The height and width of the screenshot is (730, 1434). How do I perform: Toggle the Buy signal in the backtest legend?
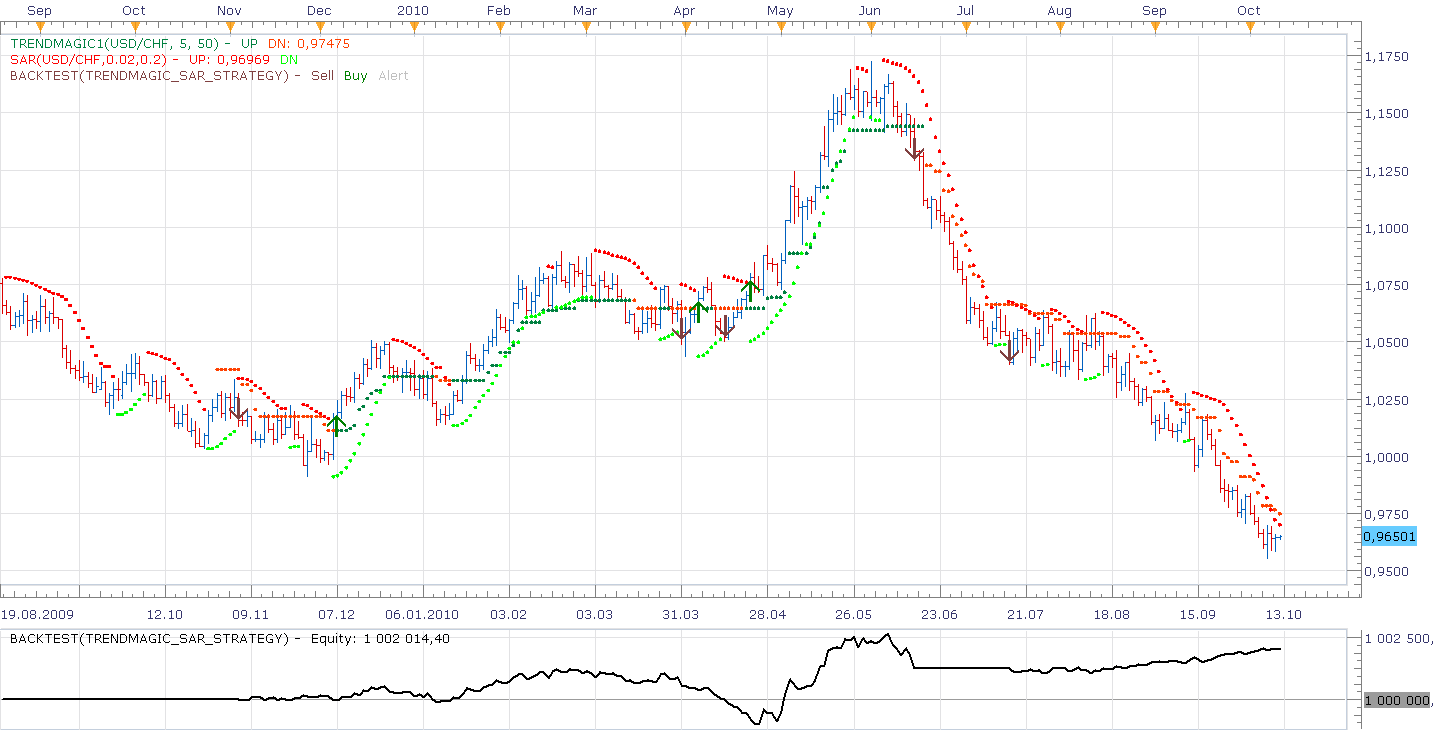tap(355, 75)
